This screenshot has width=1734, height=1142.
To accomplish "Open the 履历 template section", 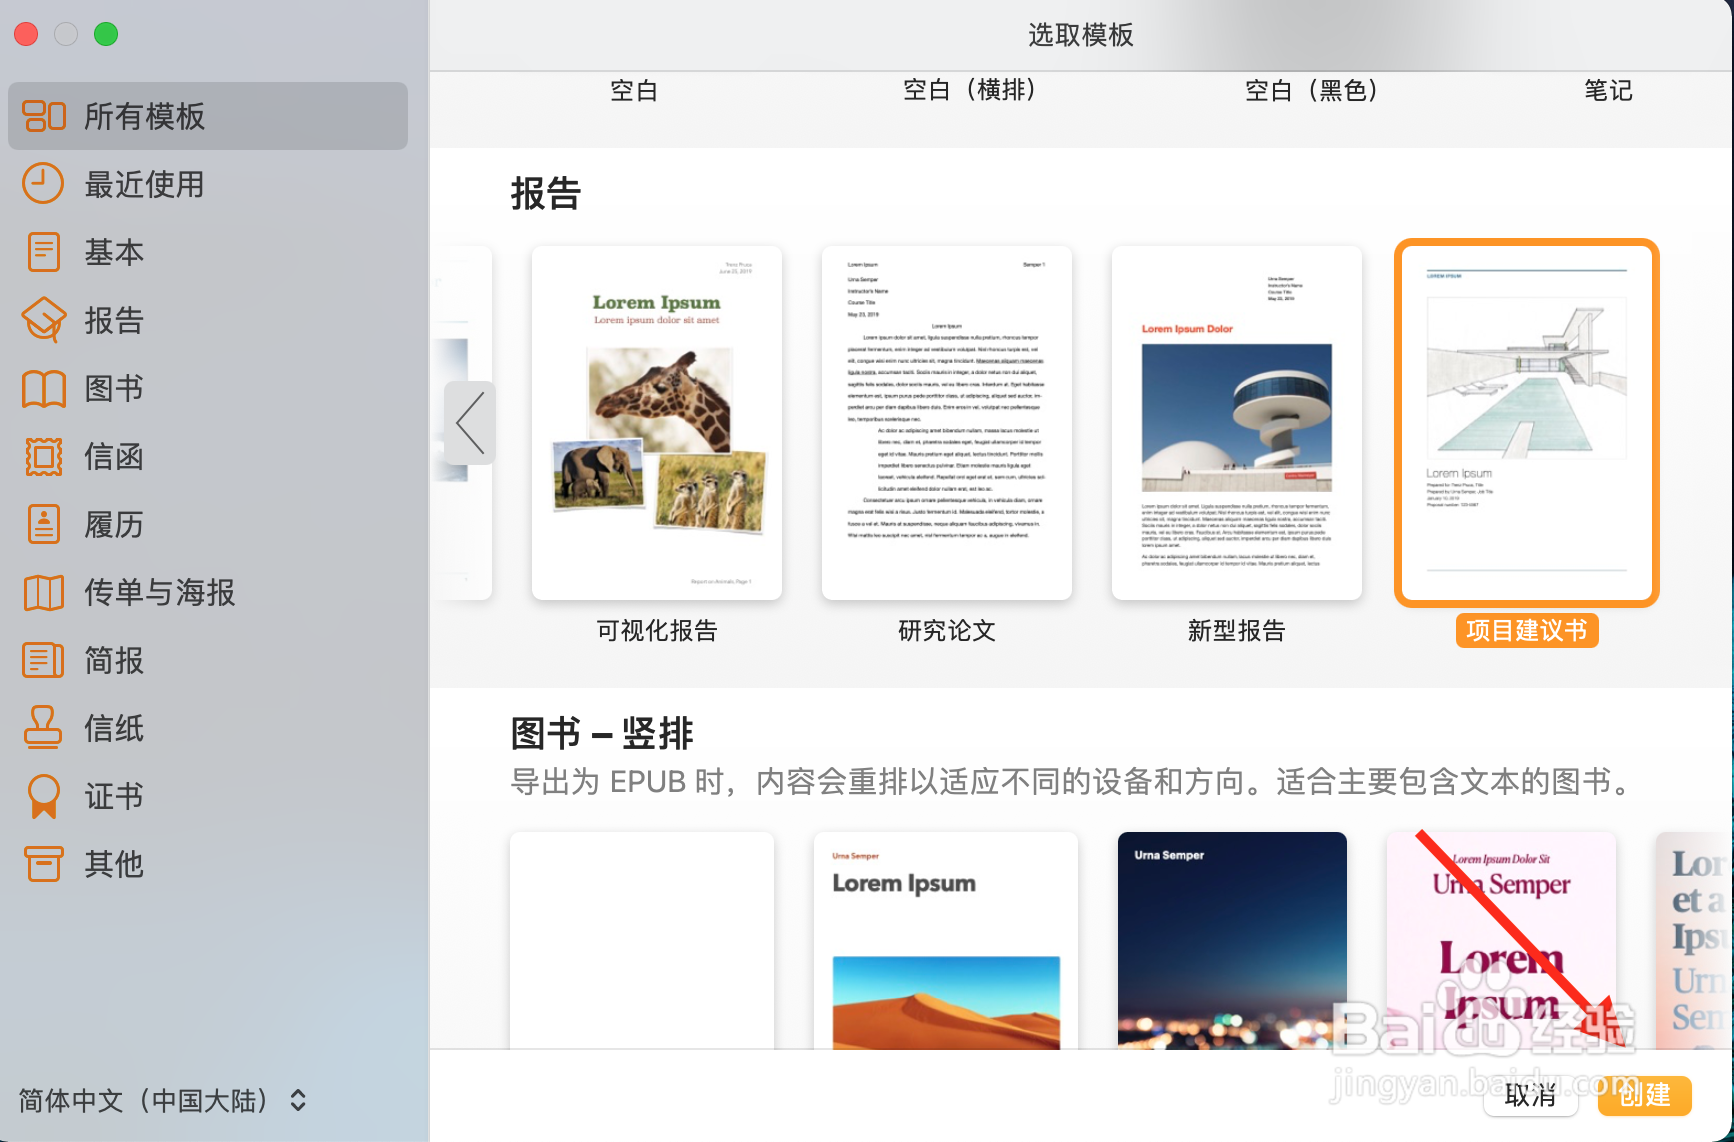I will pyautogui.click(x=113, y=524).
